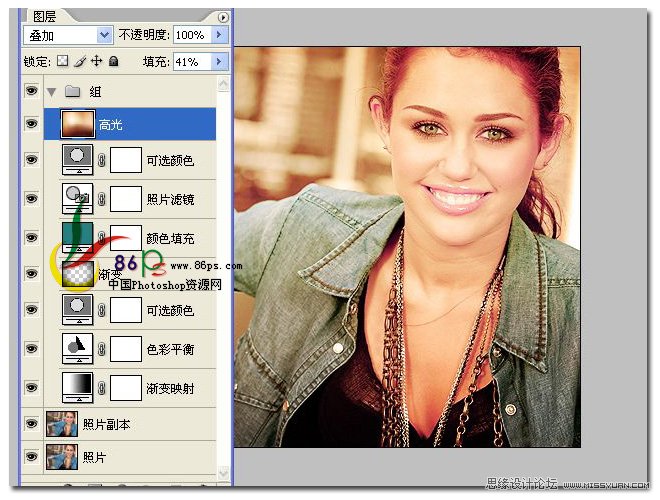Click the portrait photo on the canvas
The height and width of the screenshot is (500, 660).
tap(407, 247)
